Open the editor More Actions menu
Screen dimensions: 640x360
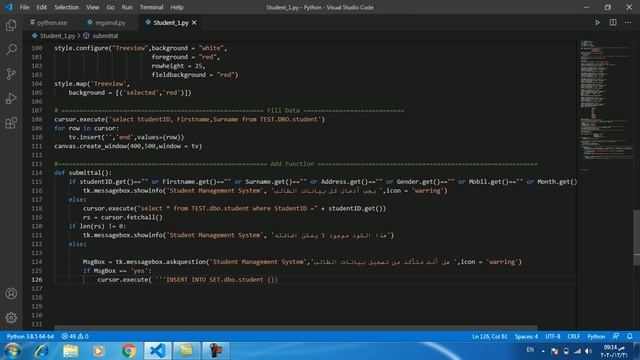(628, 23)
